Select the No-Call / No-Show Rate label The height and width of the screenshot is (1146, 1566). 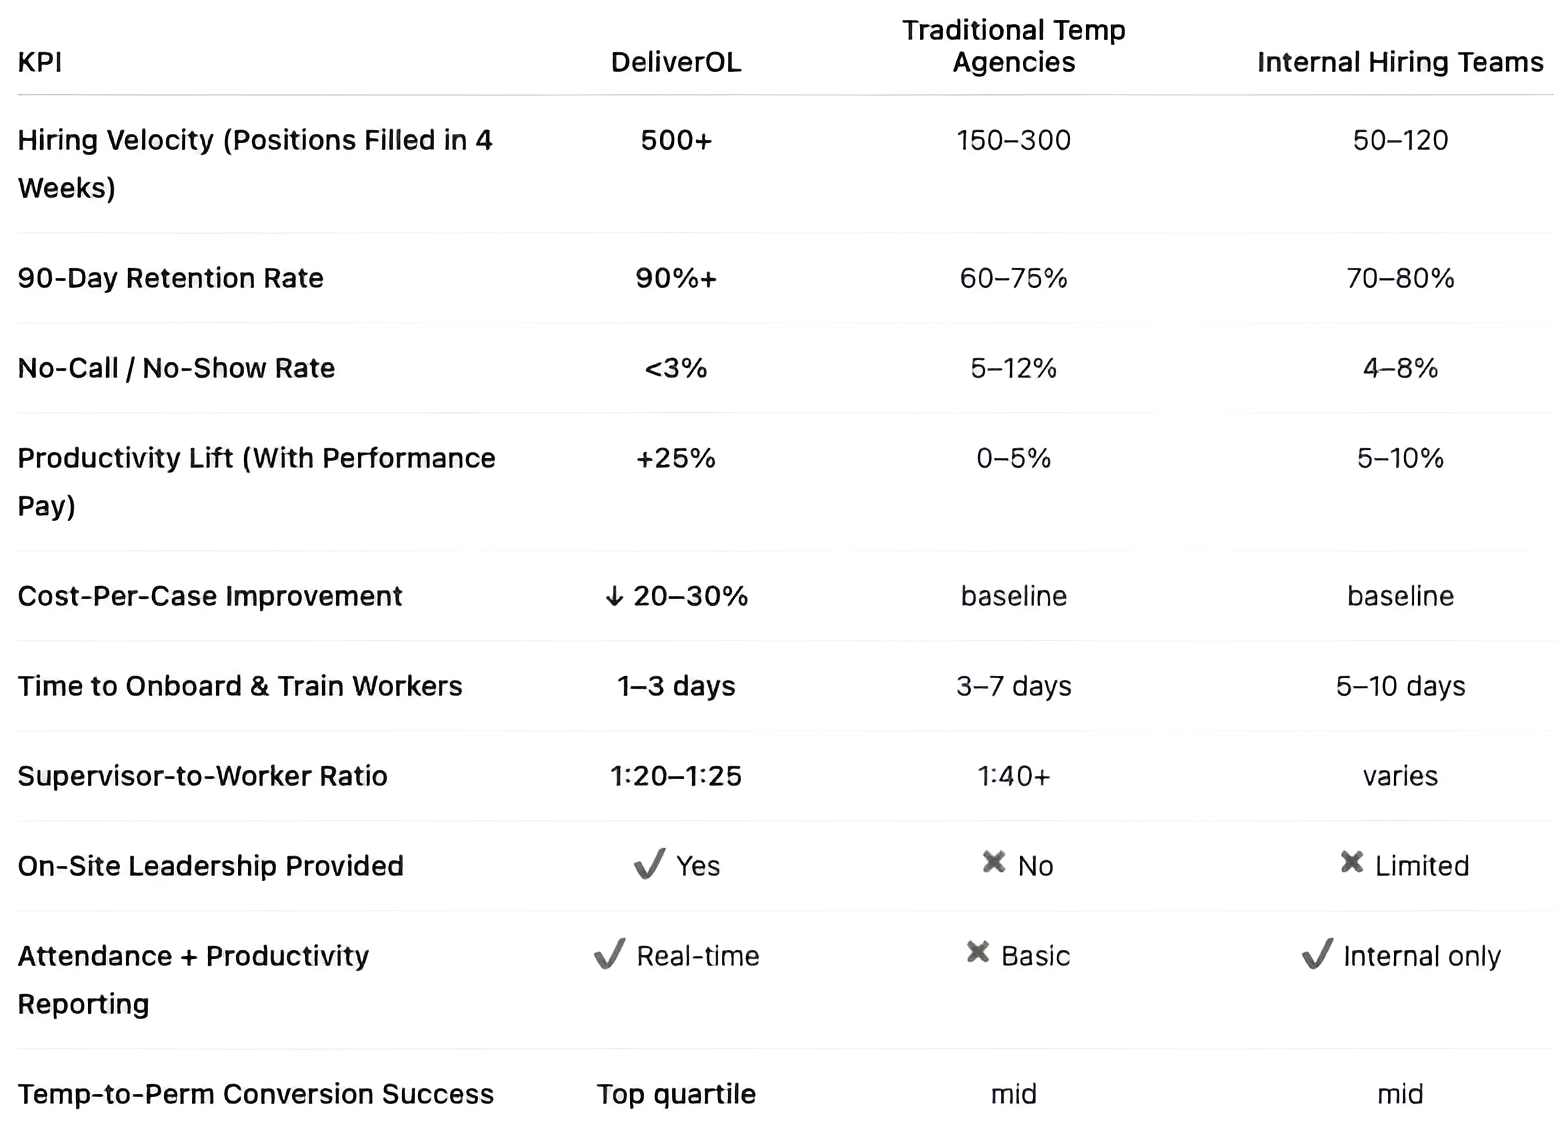pyautogui.click(x=176, y=368)
